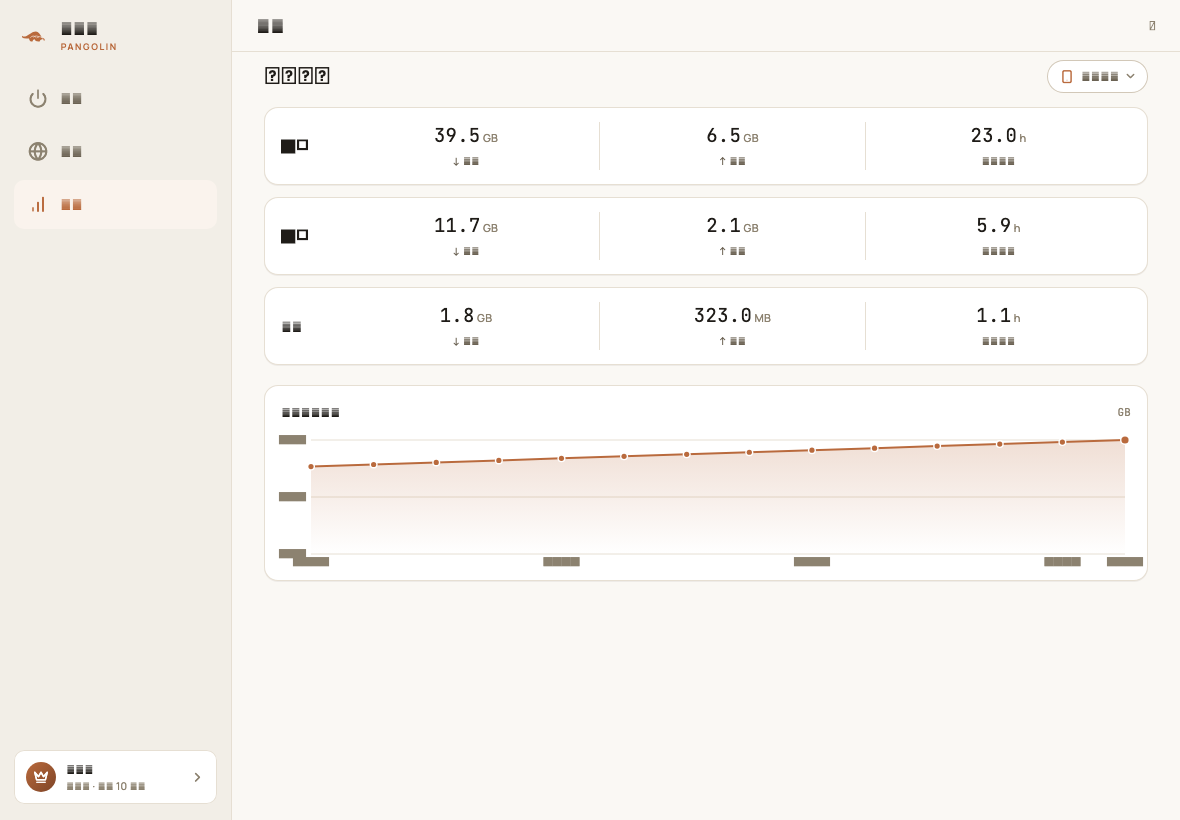
Task: Click the last data point on the chart
Action: pyautogui.click(x=1125, y=440)
